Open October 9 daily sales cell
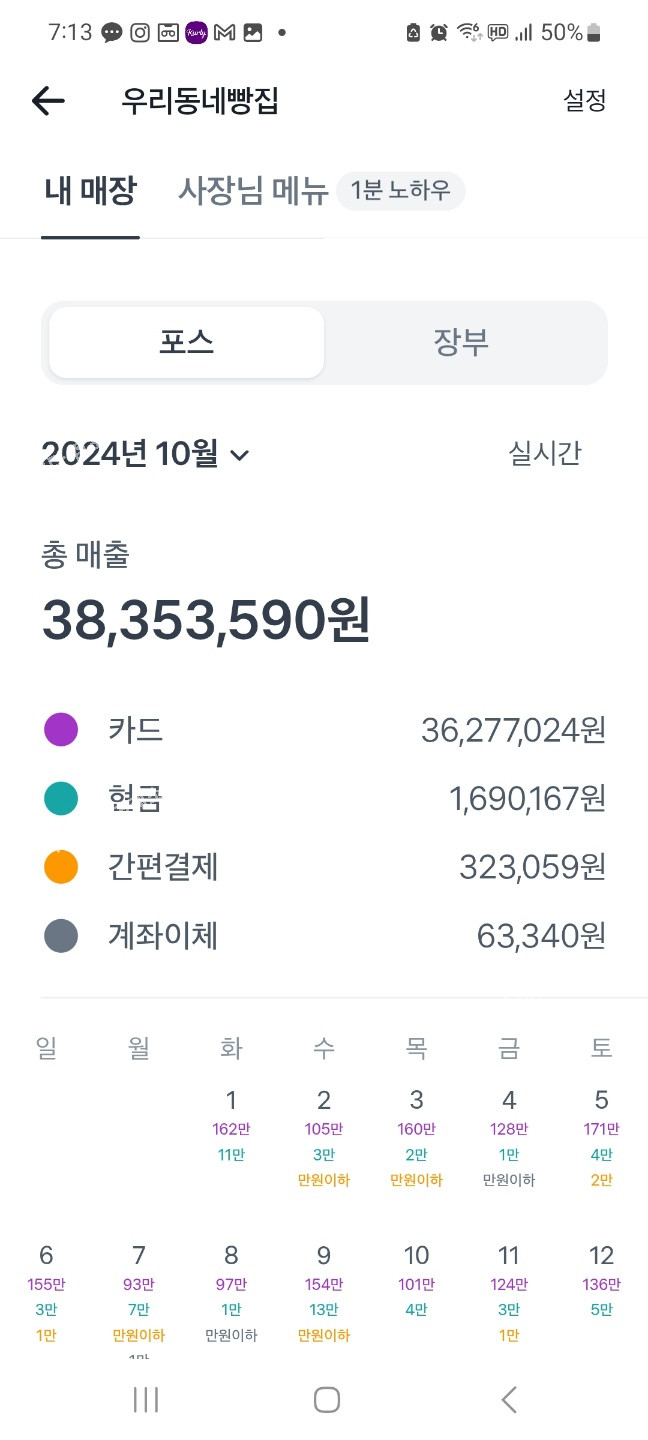 point(324,1293)
